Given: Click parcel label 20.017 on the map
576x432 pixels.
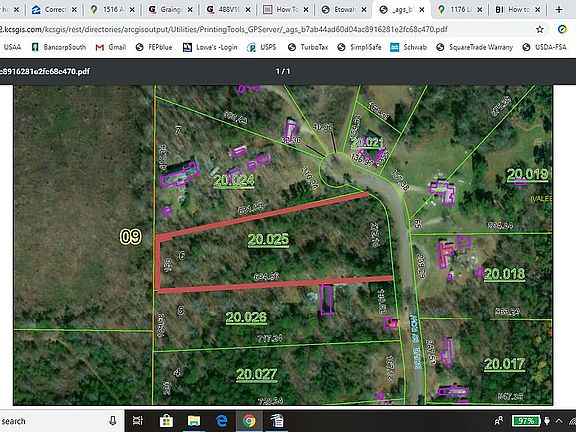Looking at the screenshot, I should [x=504, y=364].
